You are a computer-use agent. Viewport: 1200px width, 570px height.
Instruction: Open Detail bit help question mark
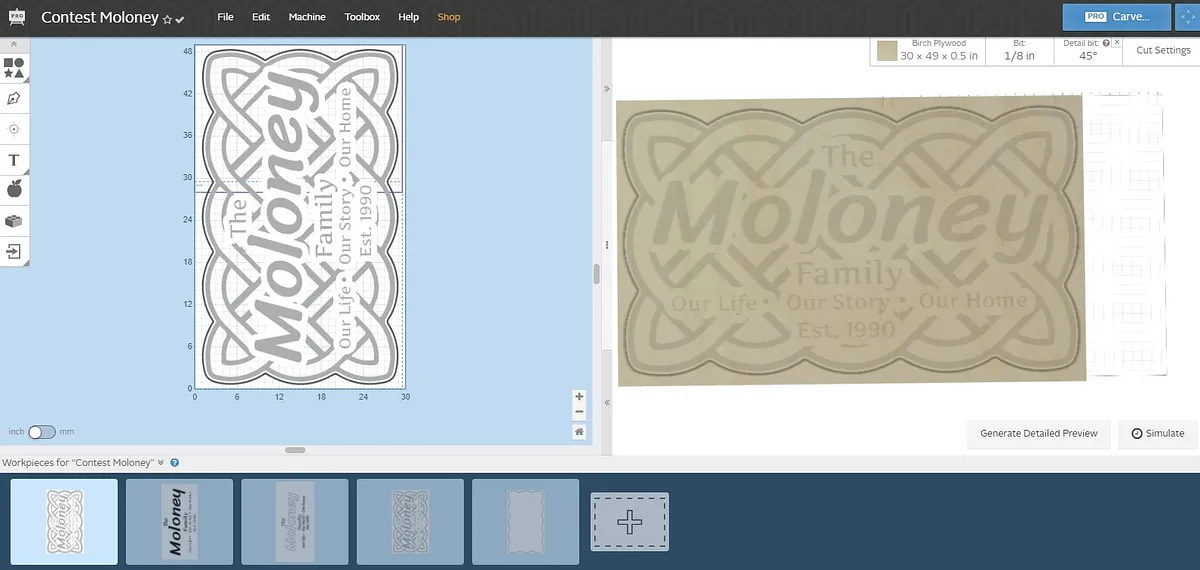pos(1105,44)
